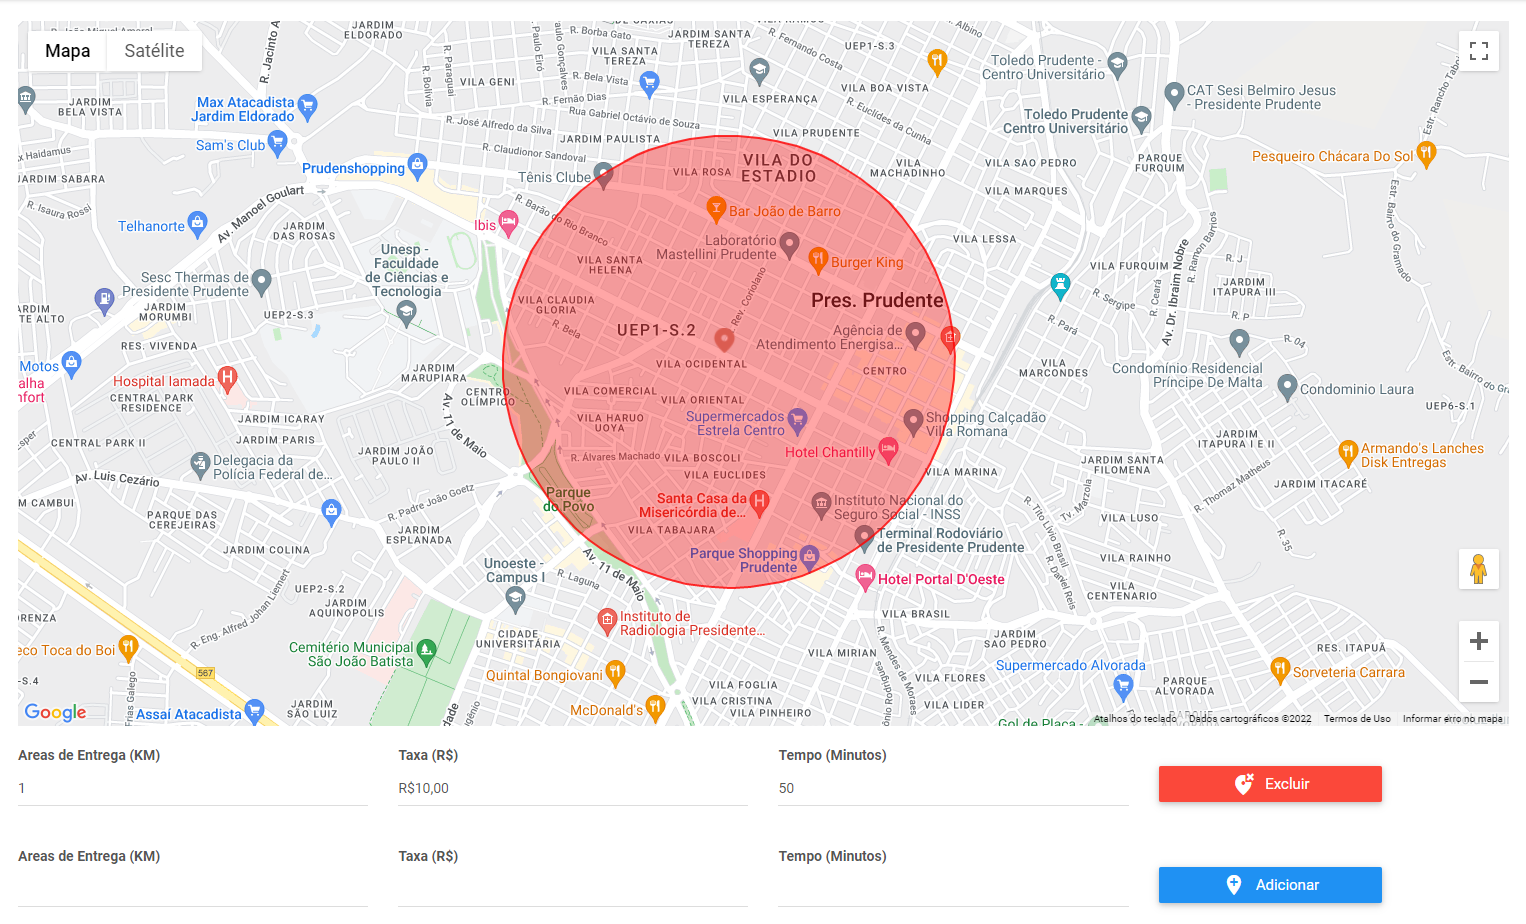
Task: Click the Ibis hotel marker
Action: tap(509, 223)
